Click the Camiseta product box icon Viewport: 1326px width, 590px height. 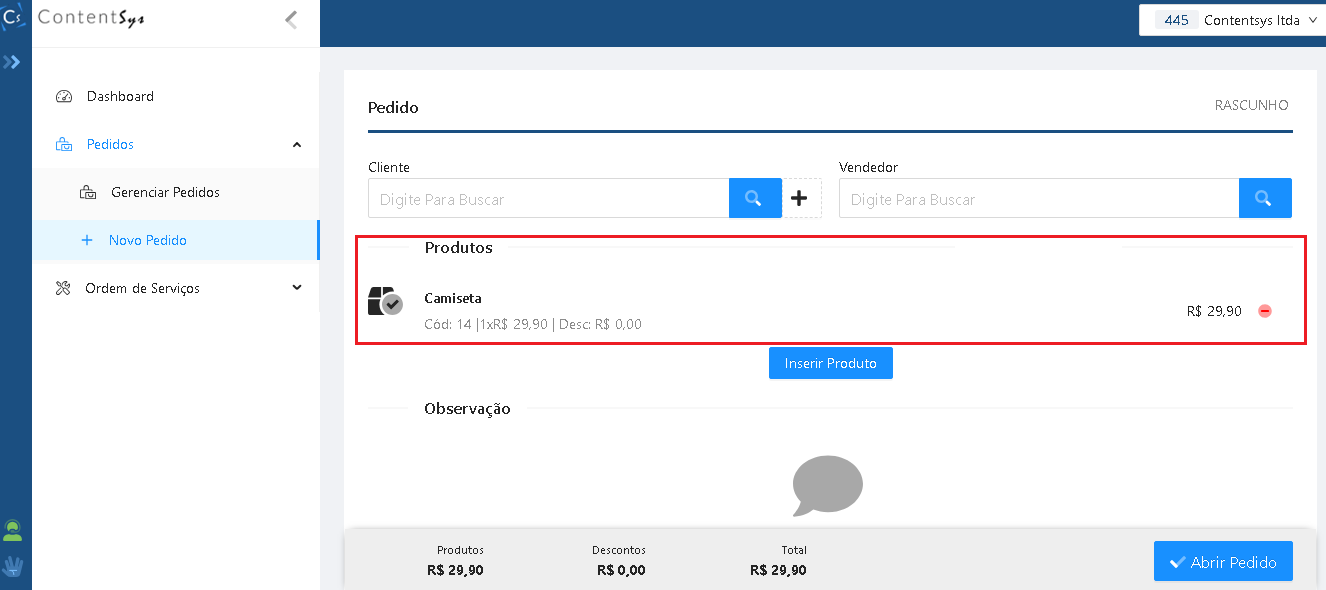click(385, 301)
